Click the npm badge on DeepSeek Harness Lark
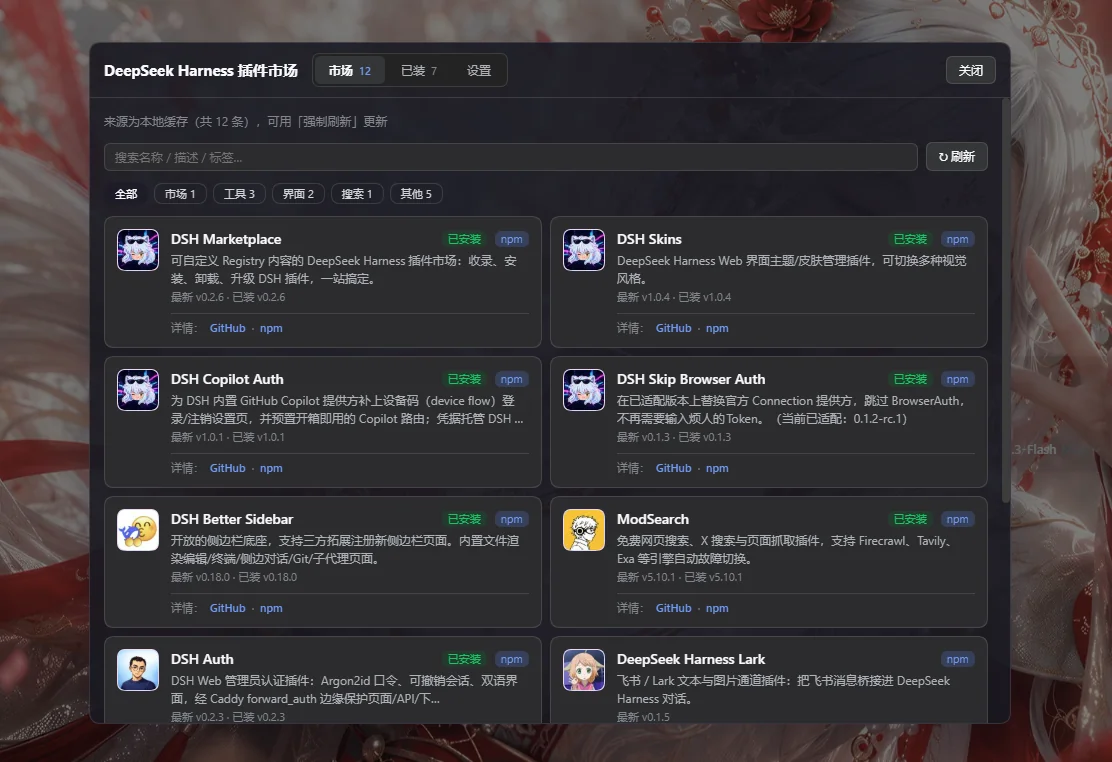 point(957,659)
